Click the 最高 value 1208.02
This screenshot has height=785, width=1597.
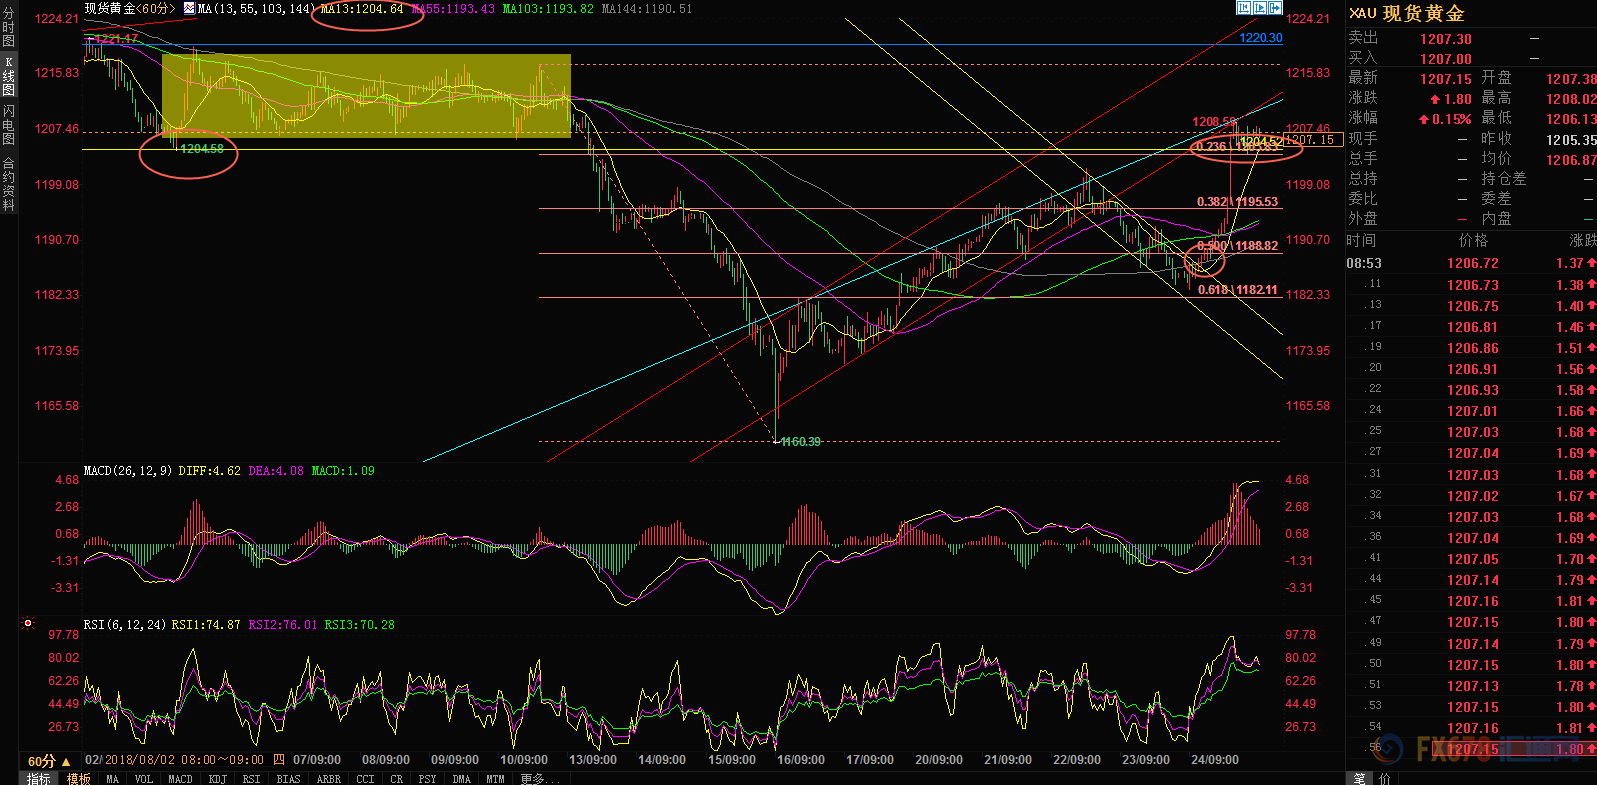(x=1571, y=99)
